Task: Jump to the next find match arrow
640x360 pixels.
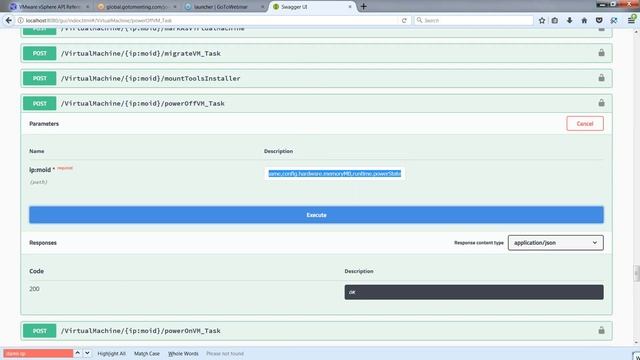Action: pyautogui.click(x=87, y=353)
